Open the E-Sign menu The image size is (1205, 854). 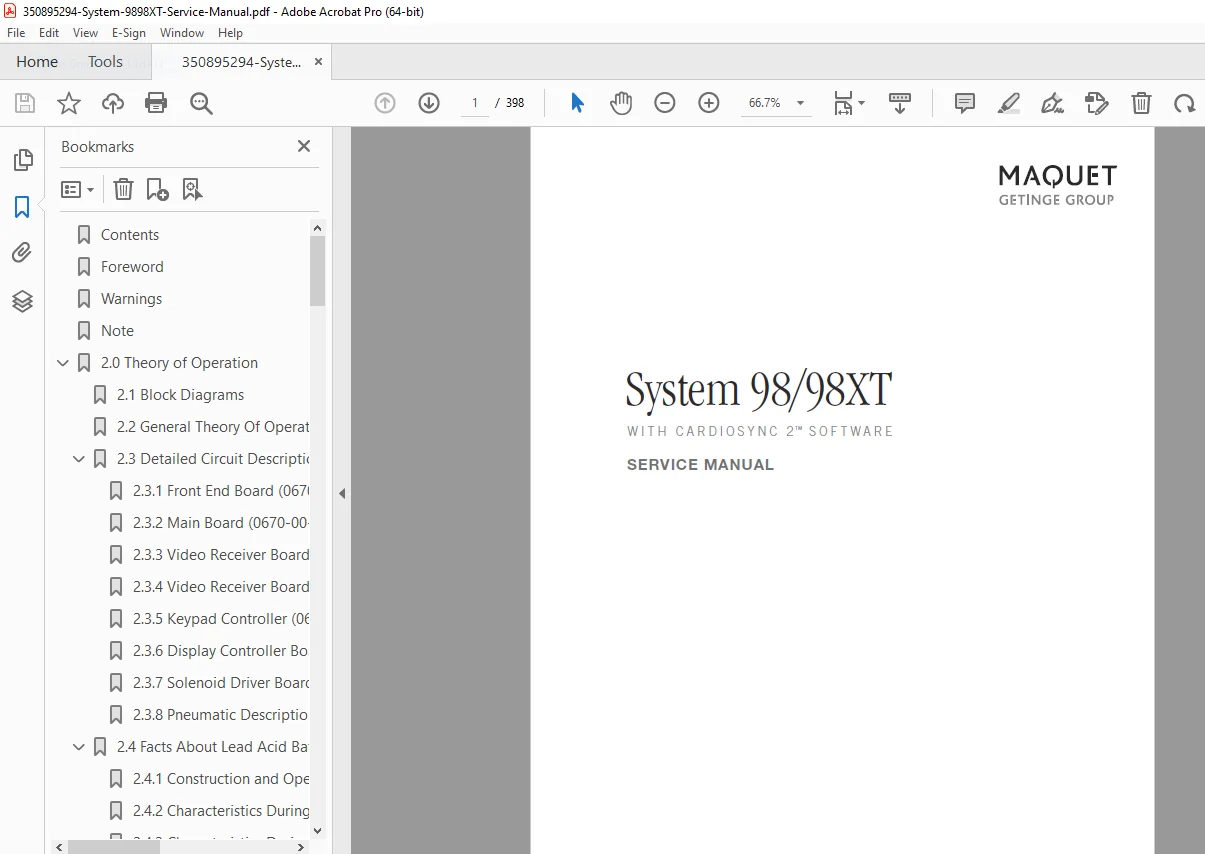[129, 33]
